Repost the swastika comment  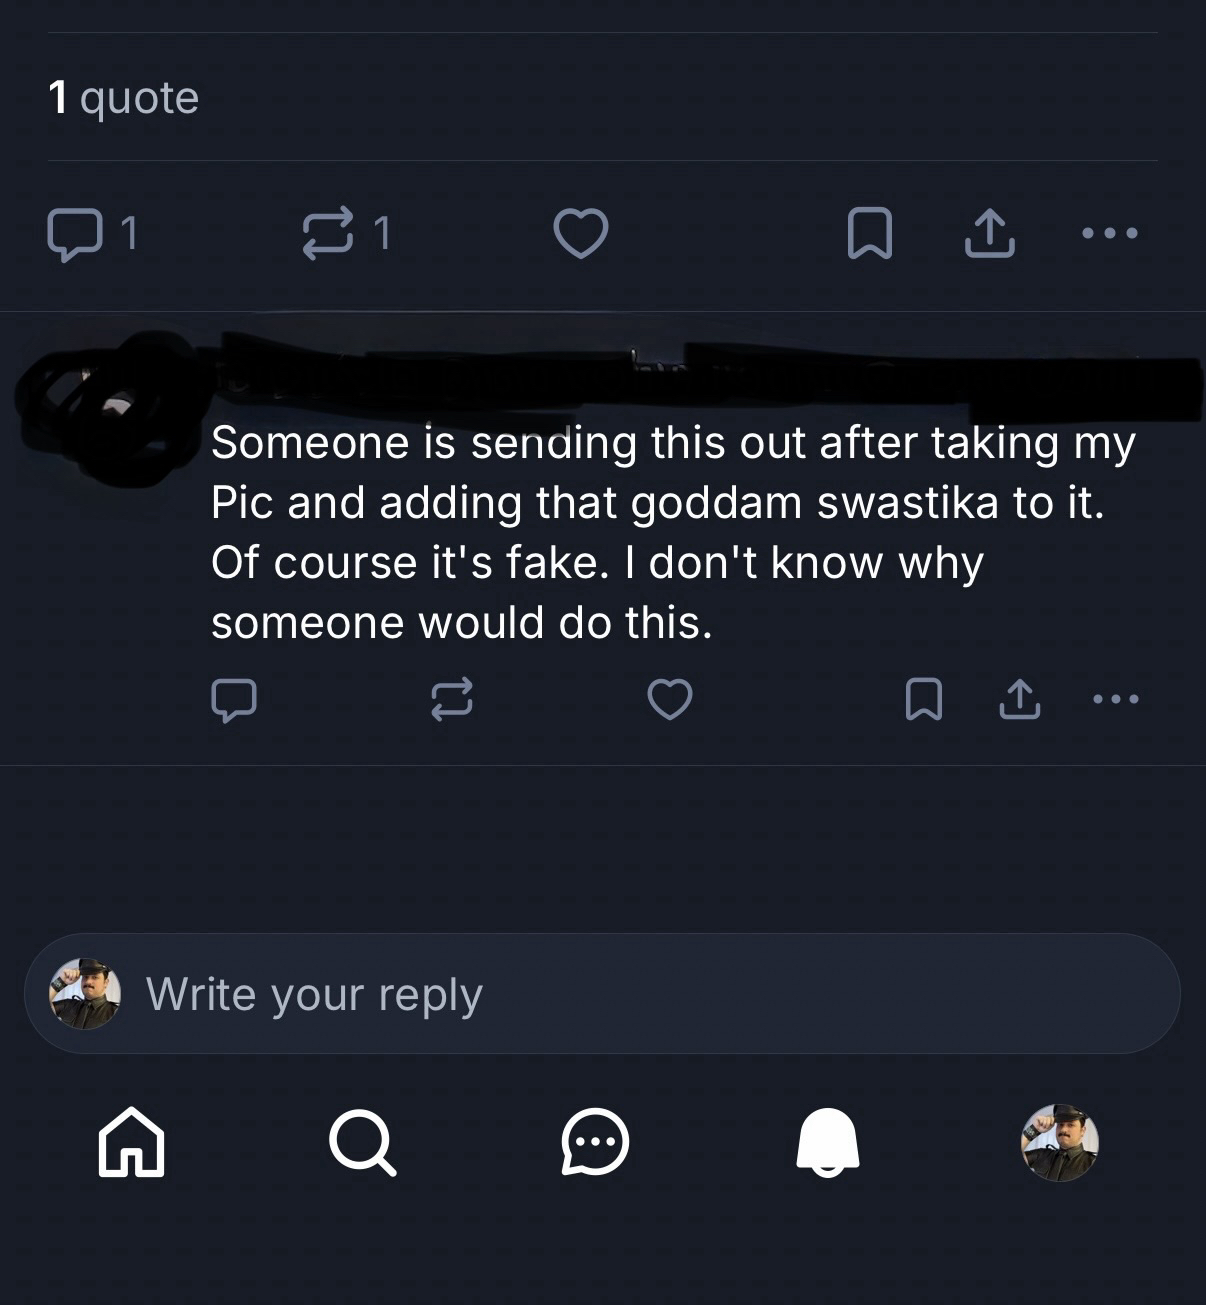coord(451,699)
